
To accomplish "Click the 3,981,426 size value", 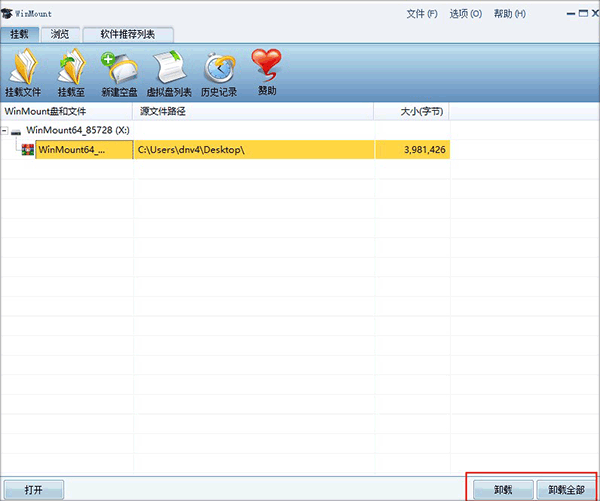I will (x=425, y=150).
